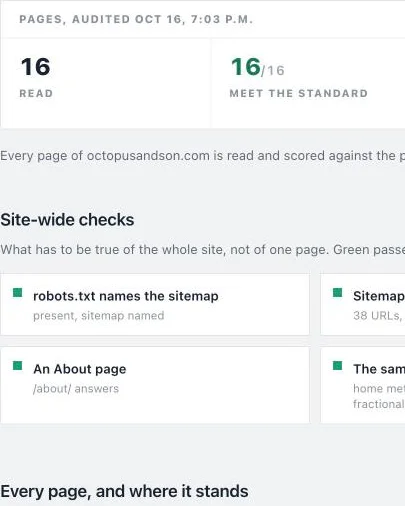Click the octopusandson.com description sentence
Image resolution: width=405 pixels, height=506 pixels.
[x=202, y=156]
